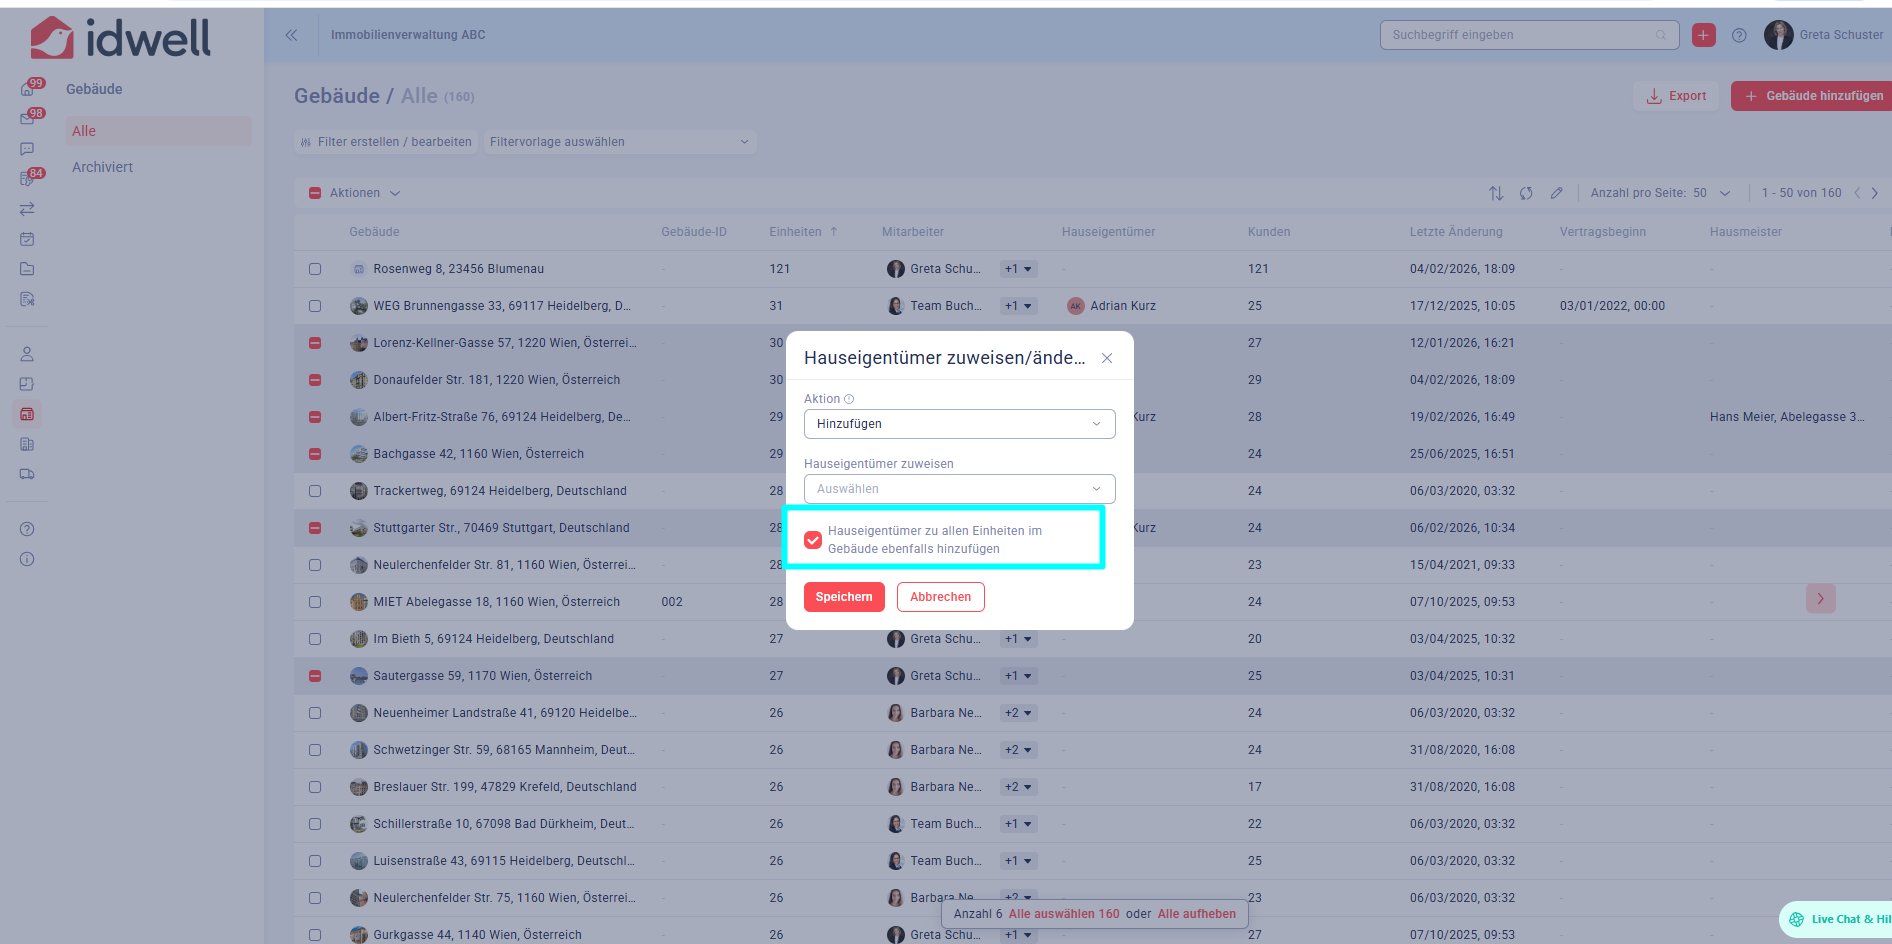Select checkbox for Rosenweg 8 building
This screenshot has width=1892, height=944.
[315, 269]
